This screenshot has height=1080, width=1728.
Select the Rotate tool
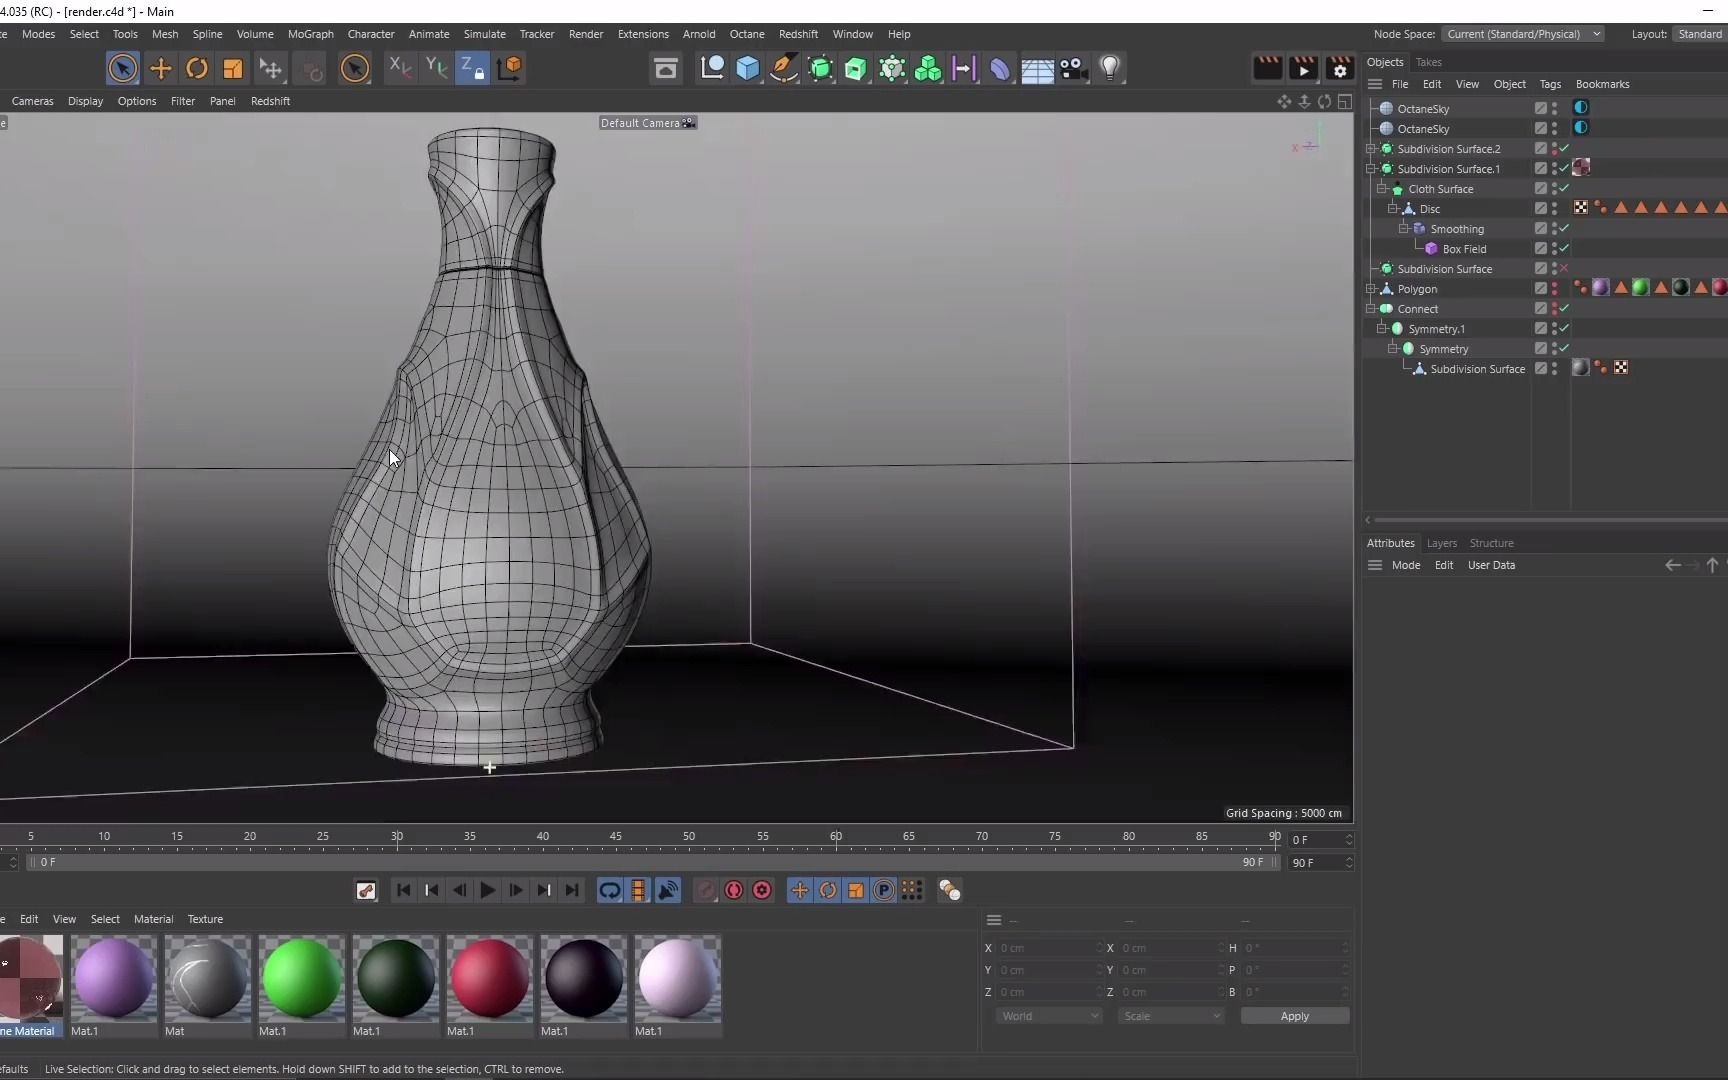(x=197, y=68)
